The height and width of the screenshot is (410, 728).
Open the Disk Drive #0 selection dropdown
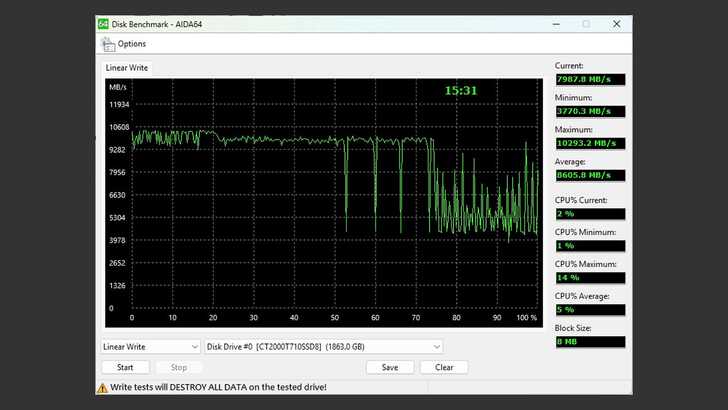click(323, 346)
